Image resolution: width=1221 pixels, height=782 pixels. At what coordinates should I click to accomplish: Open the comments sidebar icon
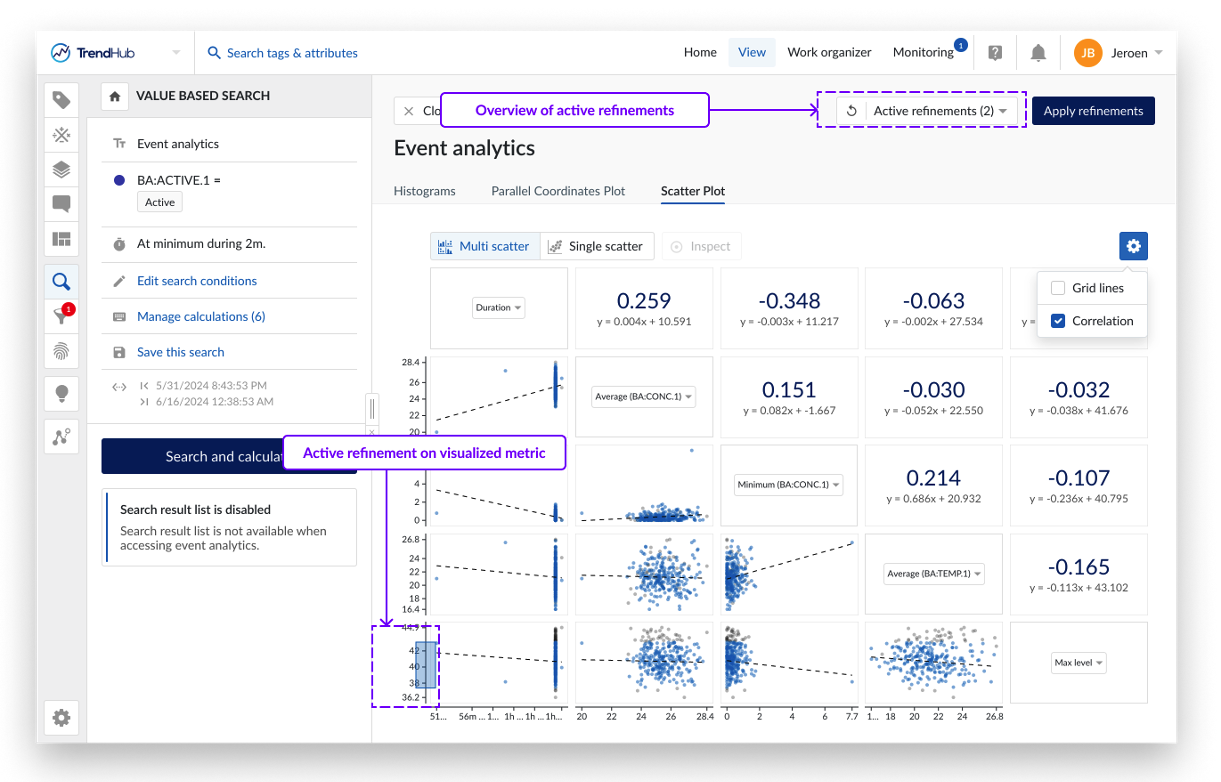coord(61,204)
